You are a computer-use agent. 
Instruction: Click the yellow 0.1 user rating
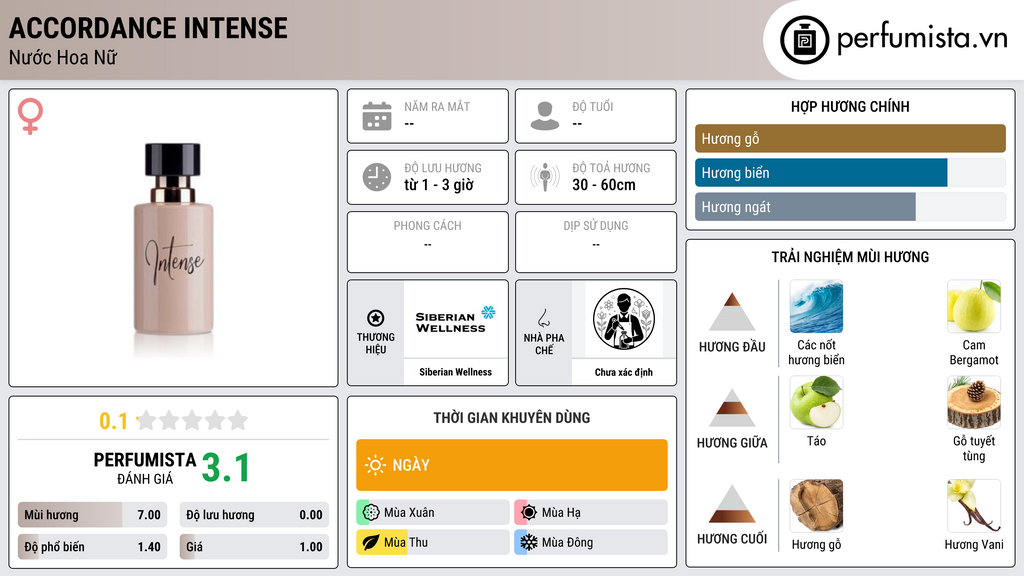click(x=113, y=421)
